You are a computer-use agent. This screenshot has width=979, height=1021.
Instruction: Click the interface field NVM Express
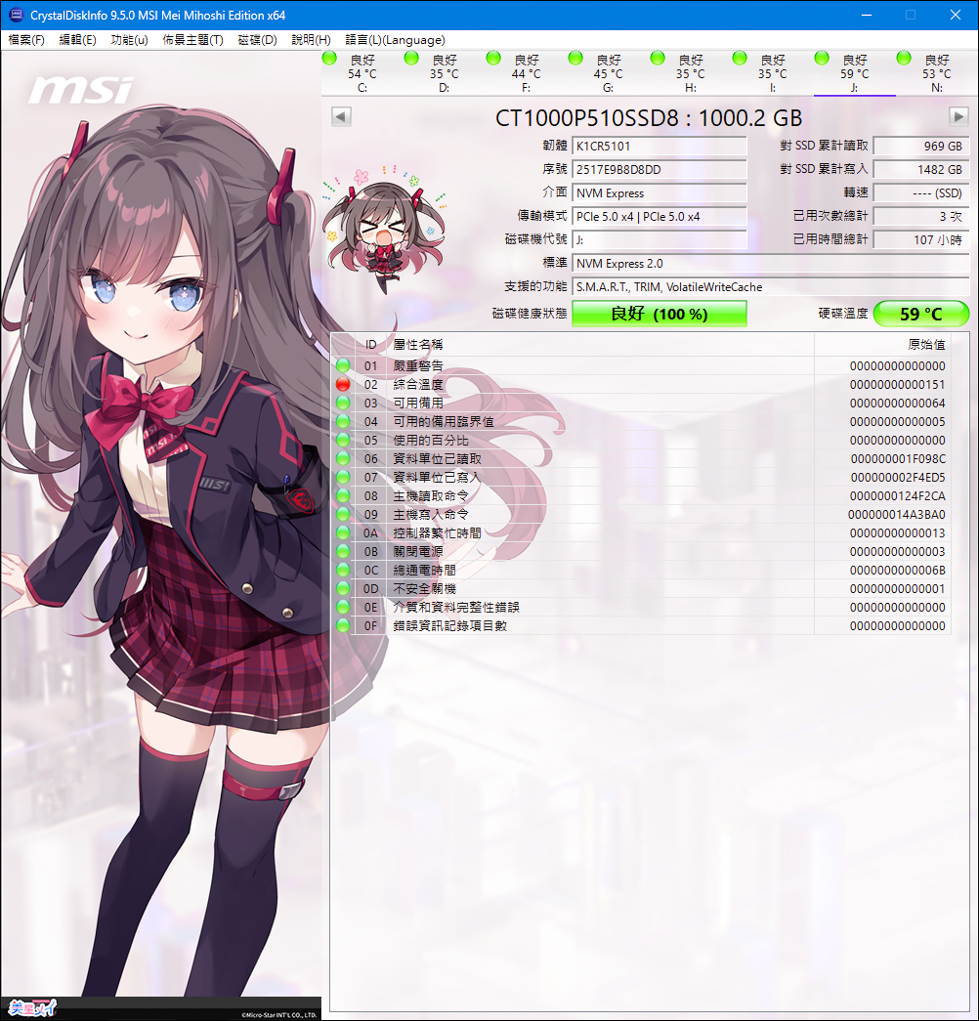659,193
